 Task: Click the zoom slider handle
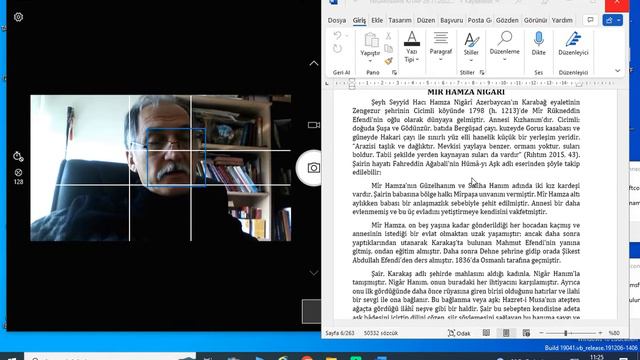566,333
